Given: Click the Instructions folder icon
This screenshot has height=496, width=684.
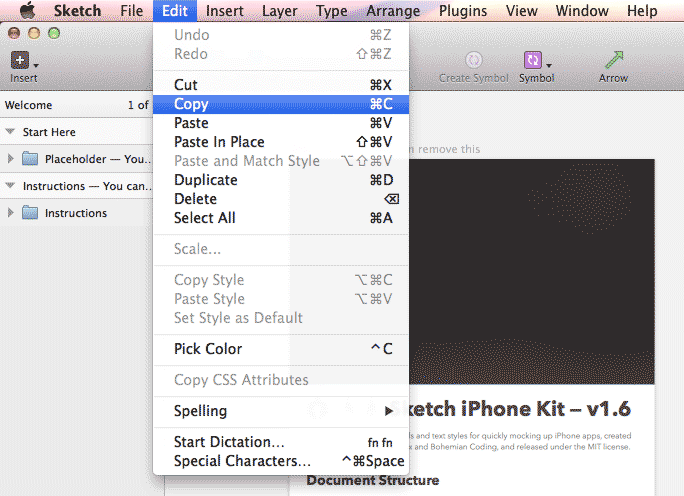Looking at the screenshot, I should click(30, 213).
